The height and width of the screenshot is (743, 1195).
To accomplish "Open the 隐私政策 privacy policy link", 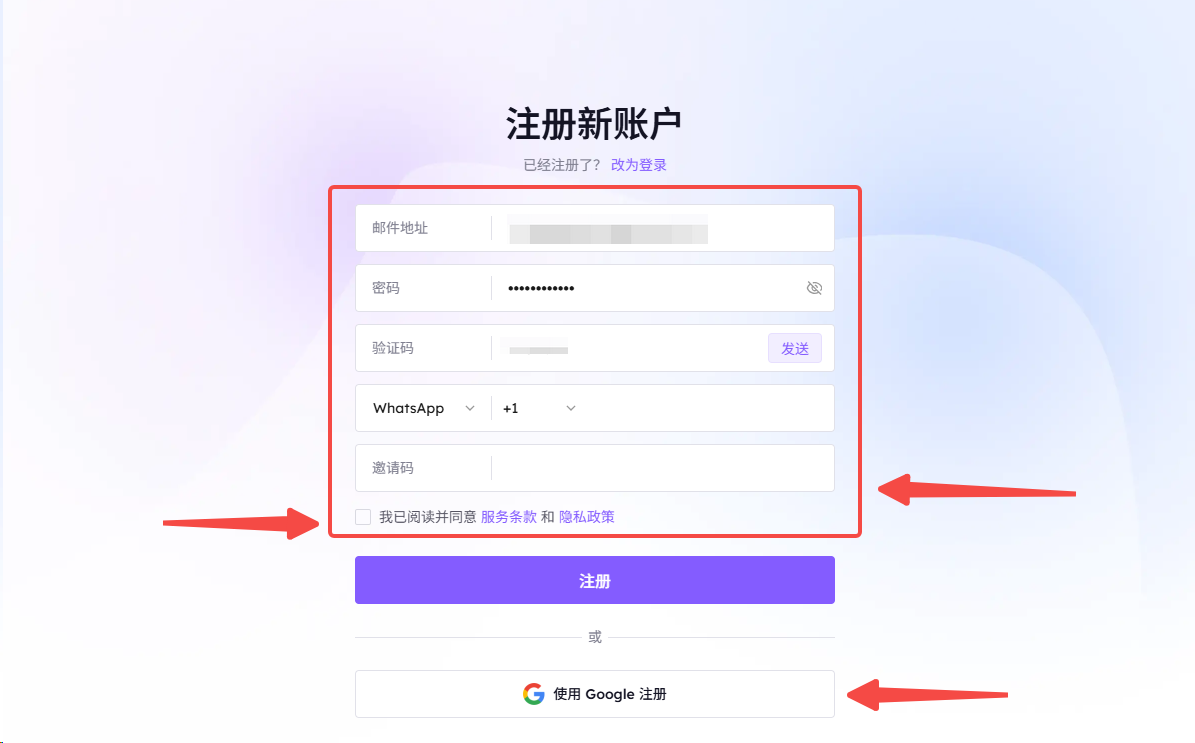I will tap(586, 517).
